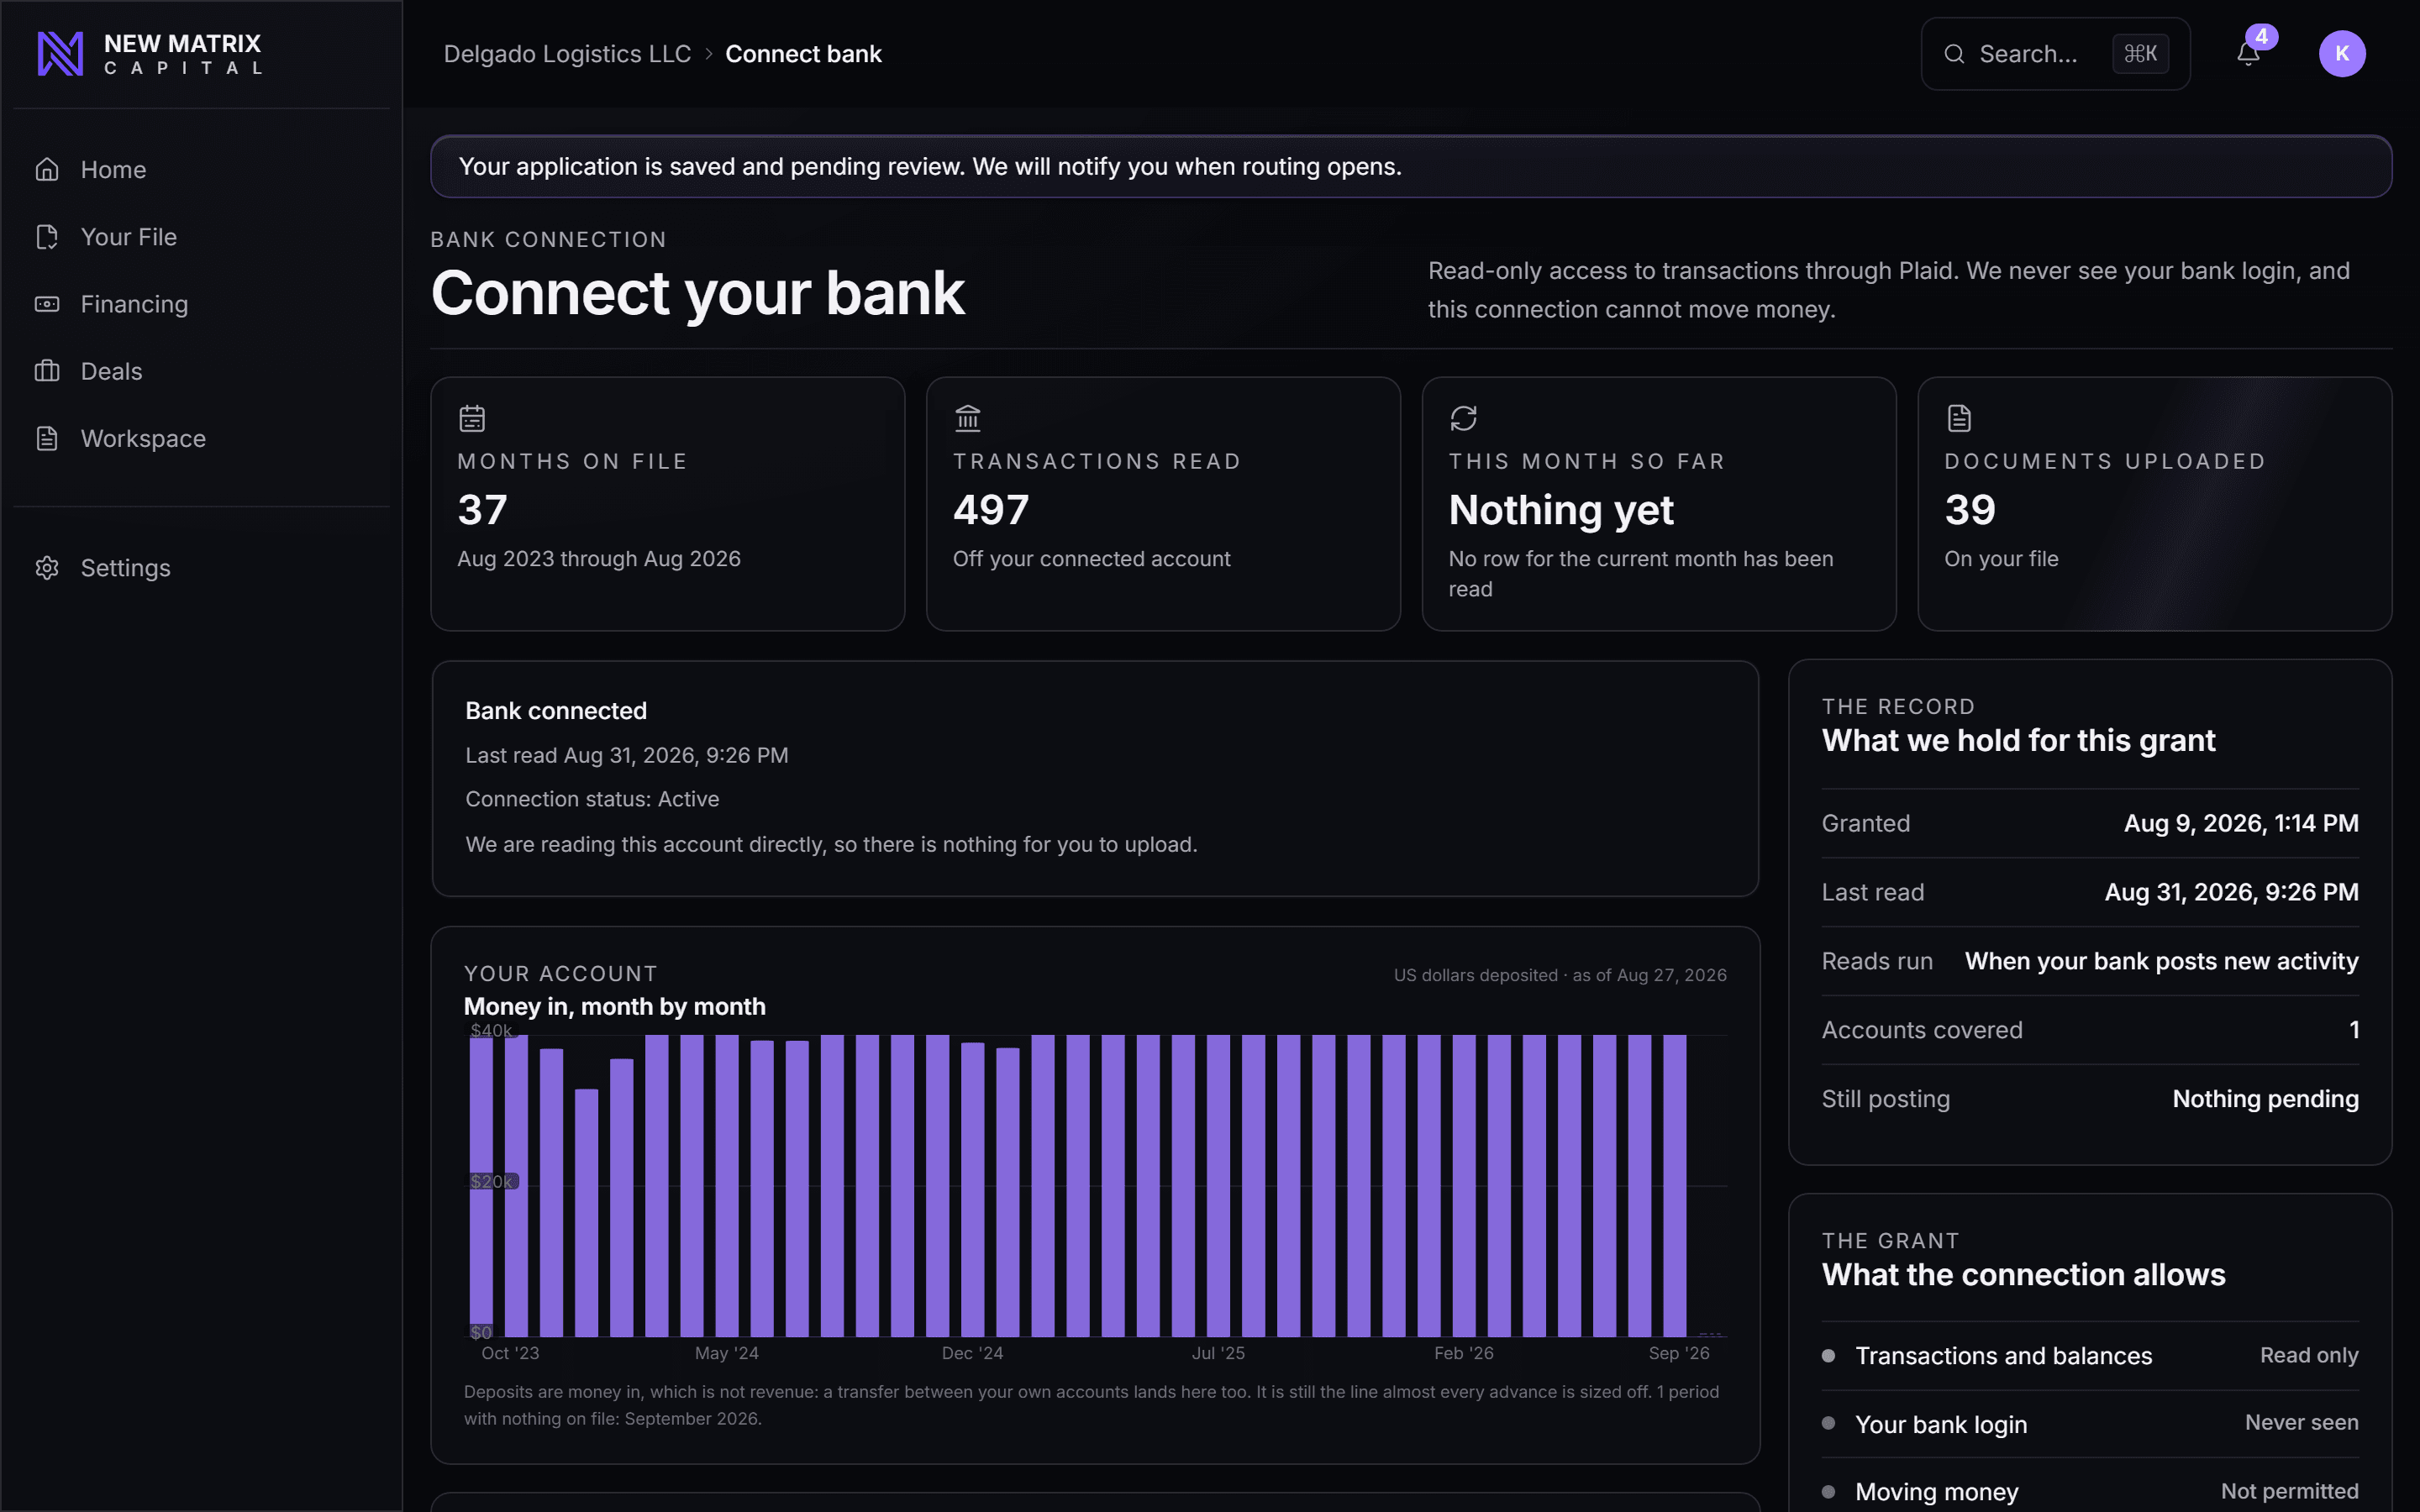
Task: Click the Read only label
Action: tap(2309, 1355)
